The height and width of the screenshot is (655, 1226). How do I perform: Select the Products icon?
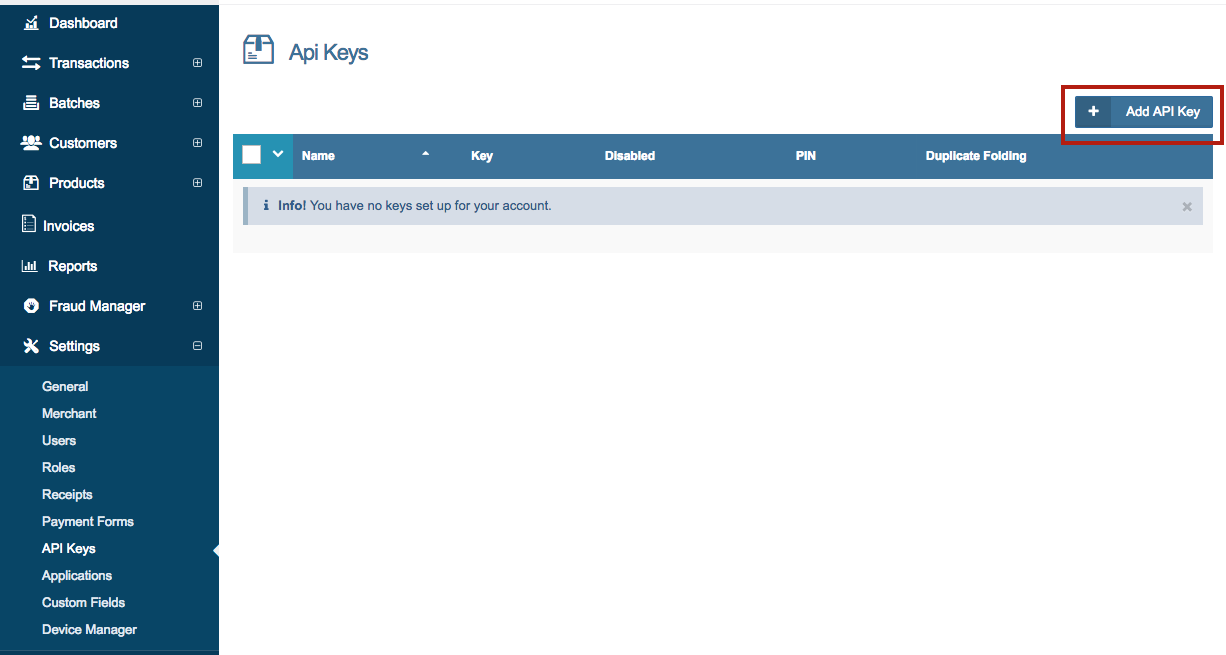[30, 182]
